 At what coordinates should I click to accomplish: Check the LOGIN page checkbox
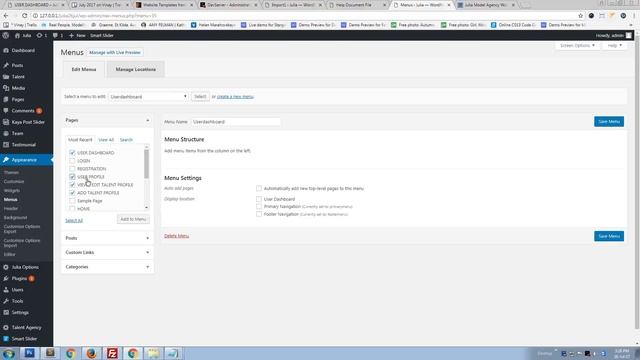[72, 161]
